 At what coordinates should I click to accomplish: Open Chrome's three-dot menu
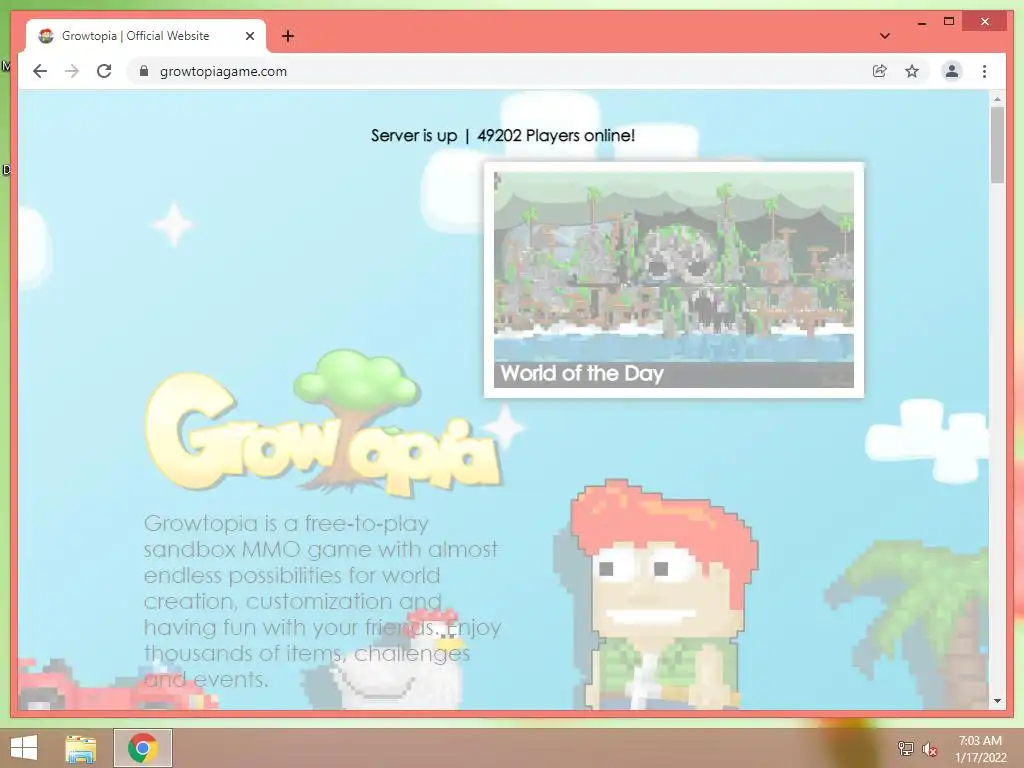click(984, 71)
